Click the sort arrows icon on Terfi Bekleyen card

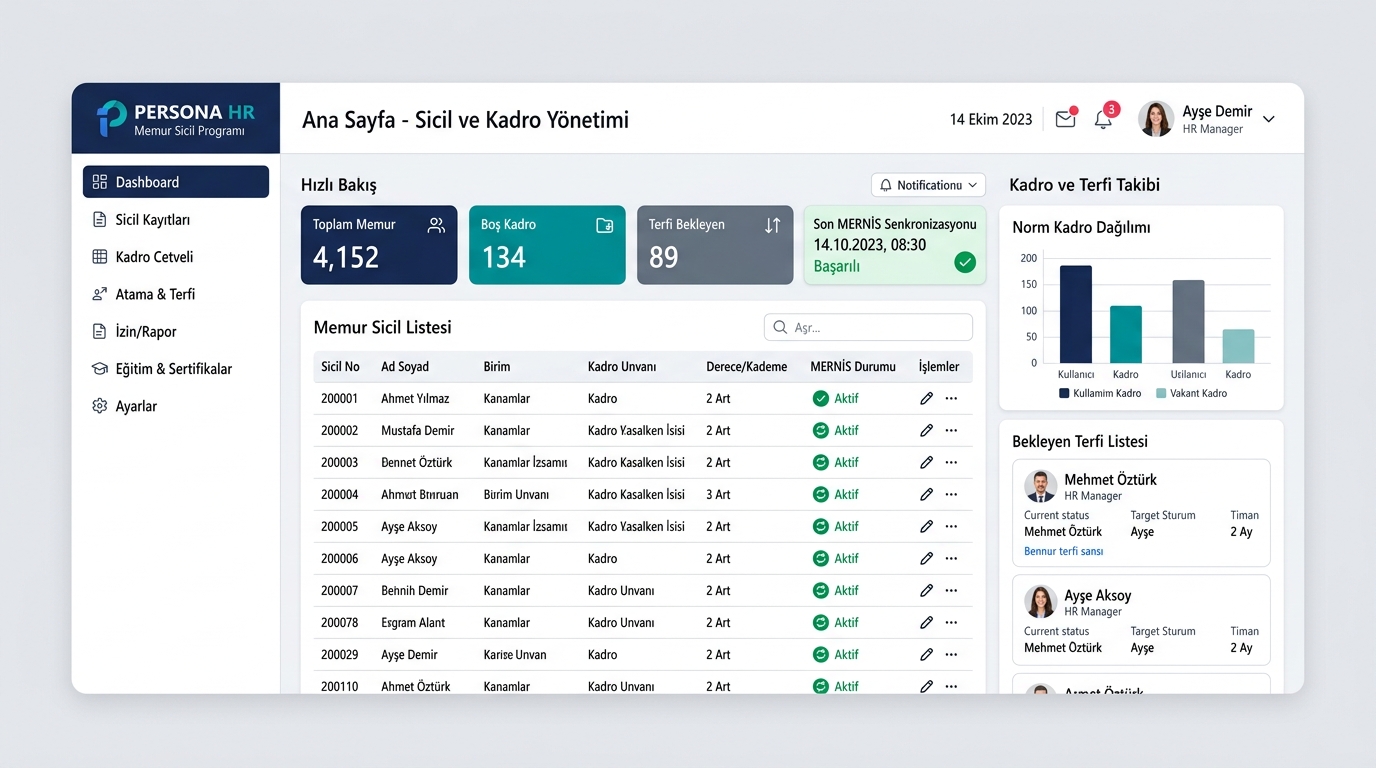click(772, 225)
